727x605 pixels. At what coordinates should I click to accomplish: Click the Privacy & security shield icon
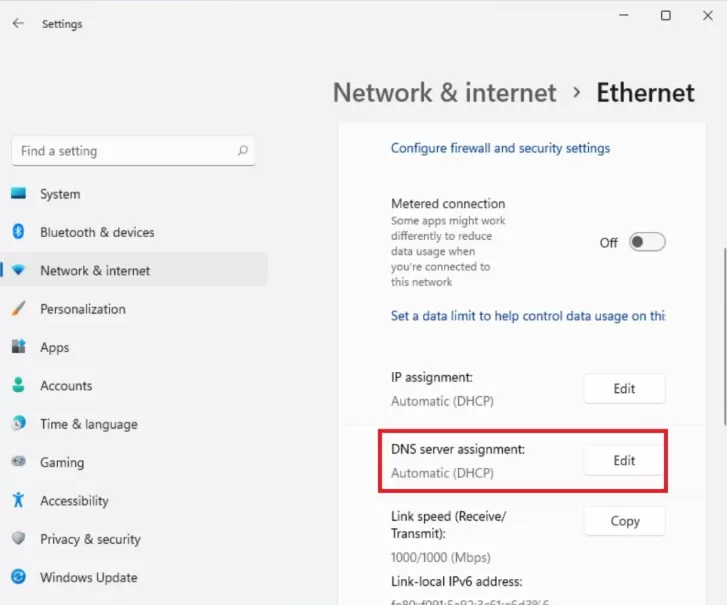coord(19,538)
